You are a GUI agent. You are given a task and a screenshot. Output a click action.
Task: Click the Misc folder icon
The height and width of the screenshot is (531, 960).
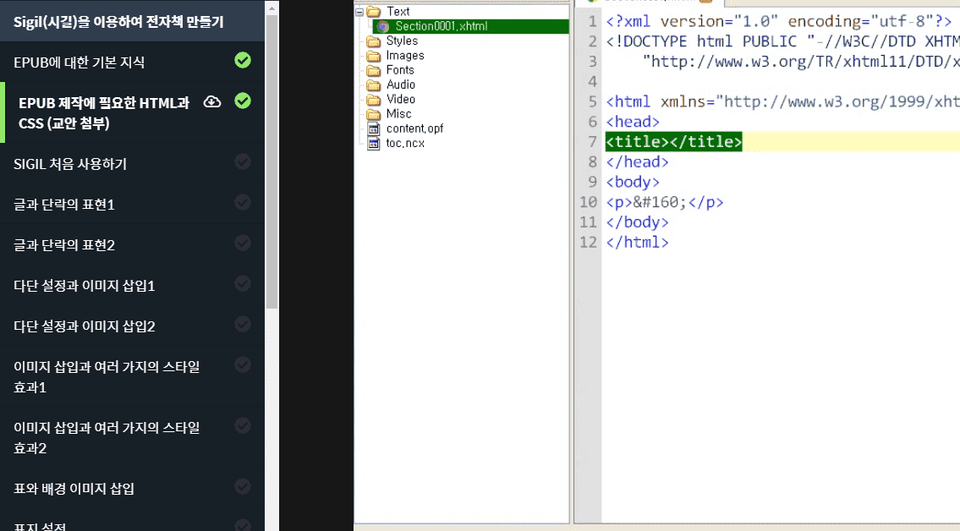pos(373,114)
